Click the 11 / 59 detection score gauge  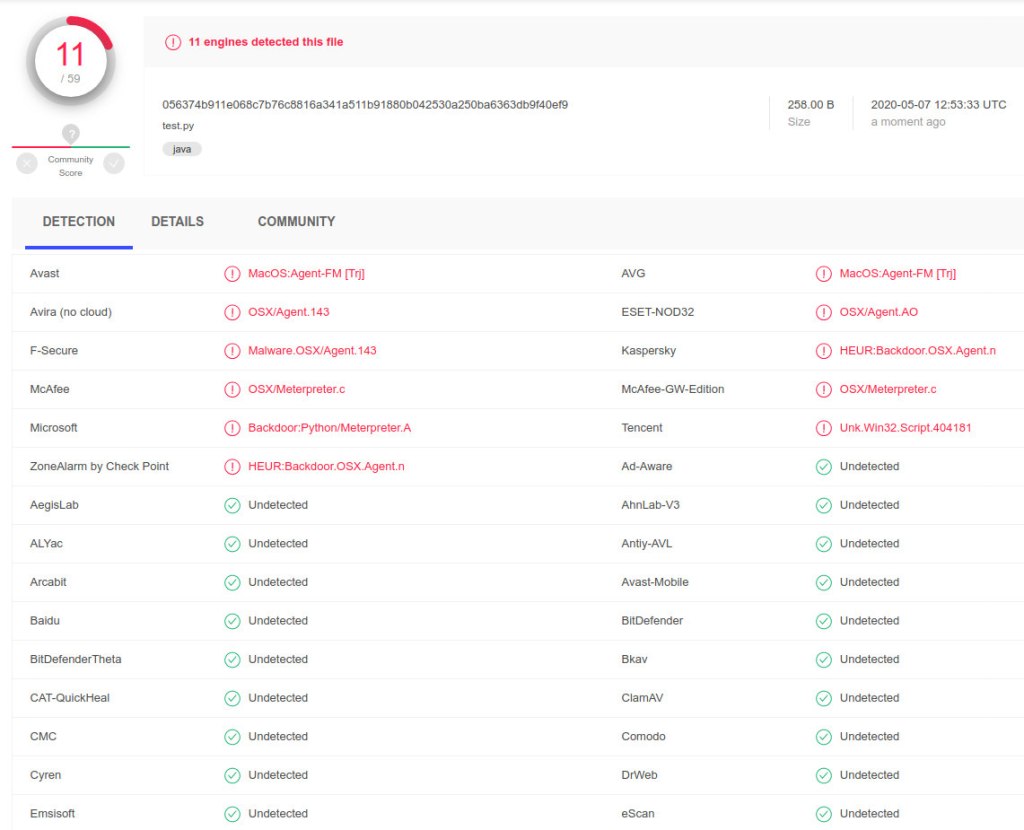pyautogui.click(x=70, y=60)
